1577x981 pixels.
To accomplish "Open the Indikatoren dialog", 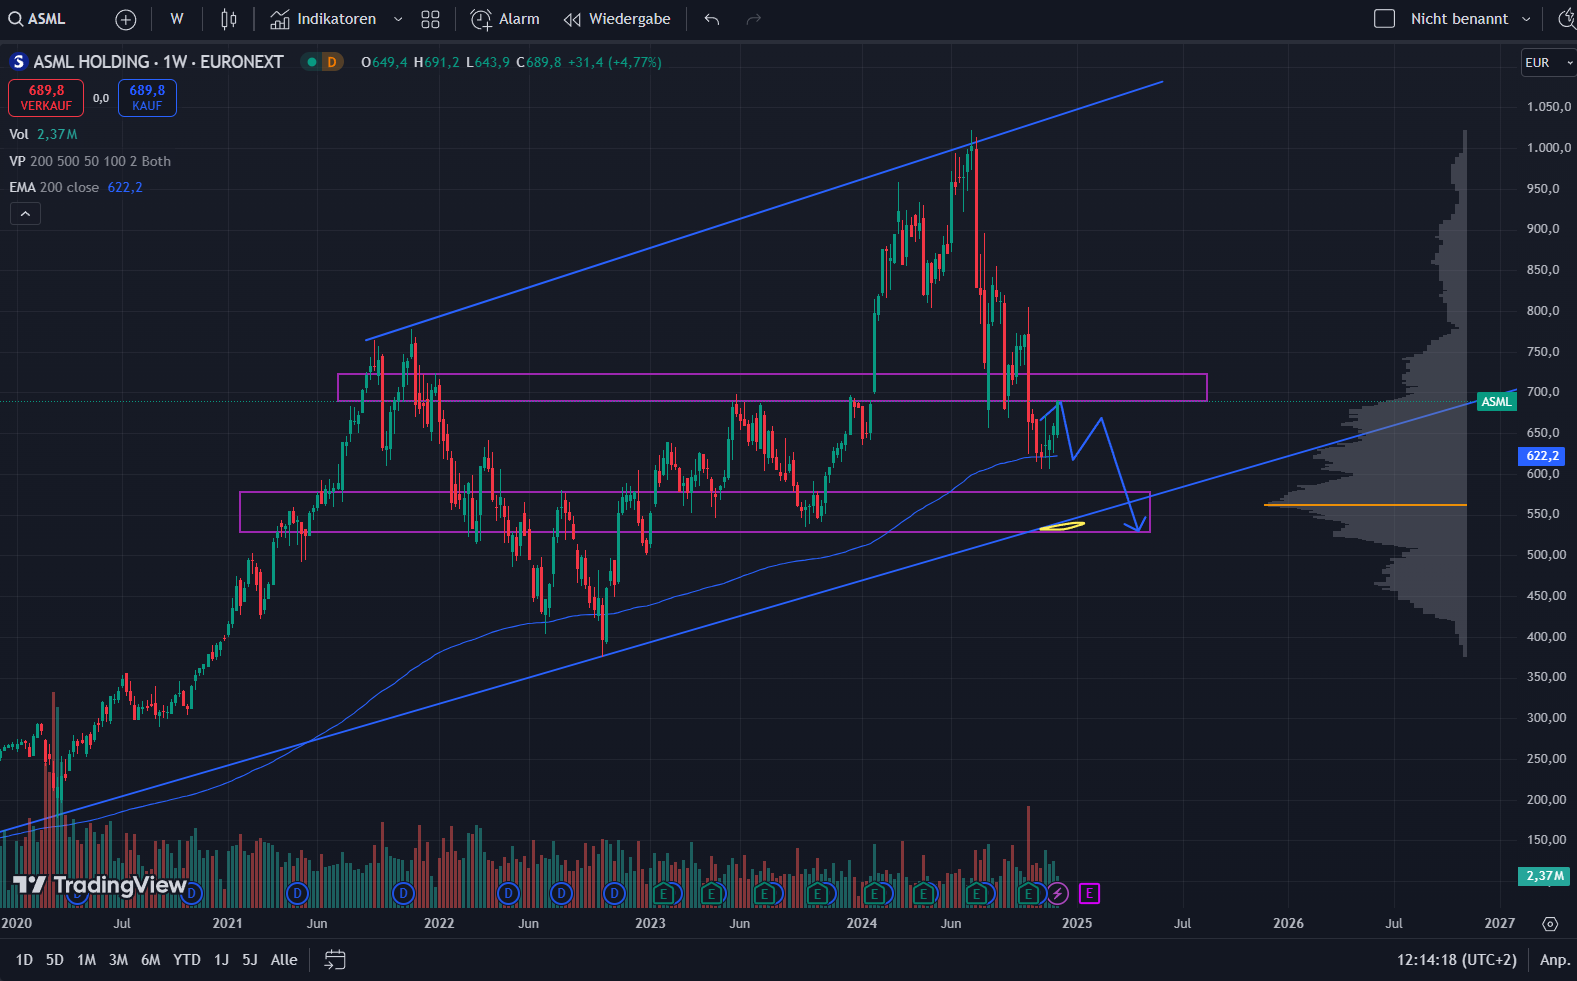I will coord(323,19).
